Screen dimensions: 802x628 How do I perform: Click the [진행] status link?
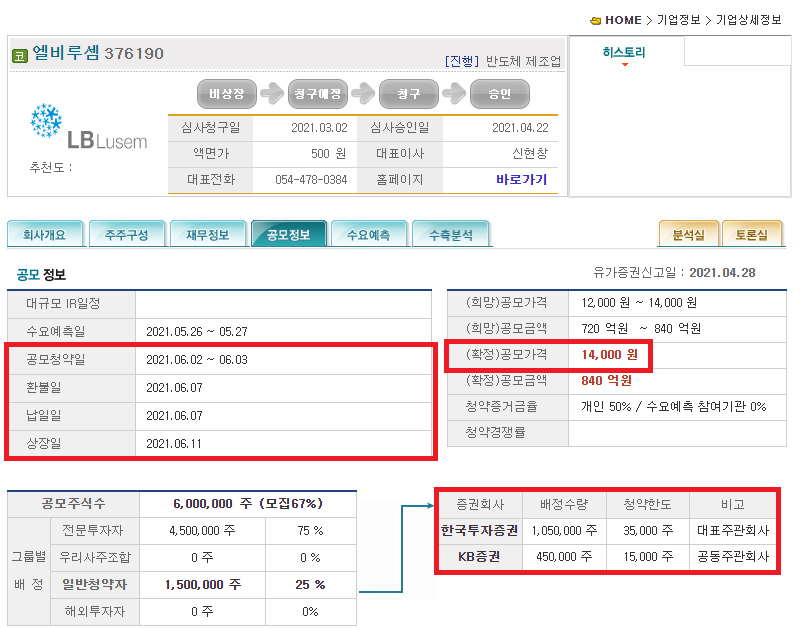coord(462,61)
